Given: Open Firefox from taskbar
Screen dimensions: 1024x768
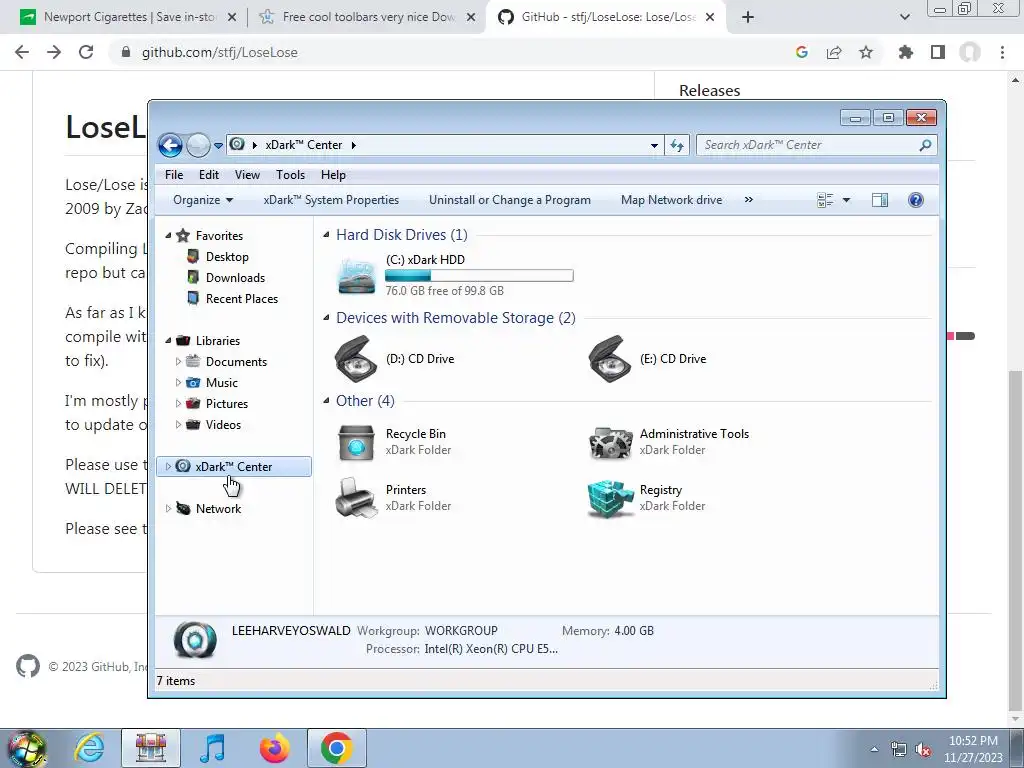Looking at the screenshot, I should 274,748.
